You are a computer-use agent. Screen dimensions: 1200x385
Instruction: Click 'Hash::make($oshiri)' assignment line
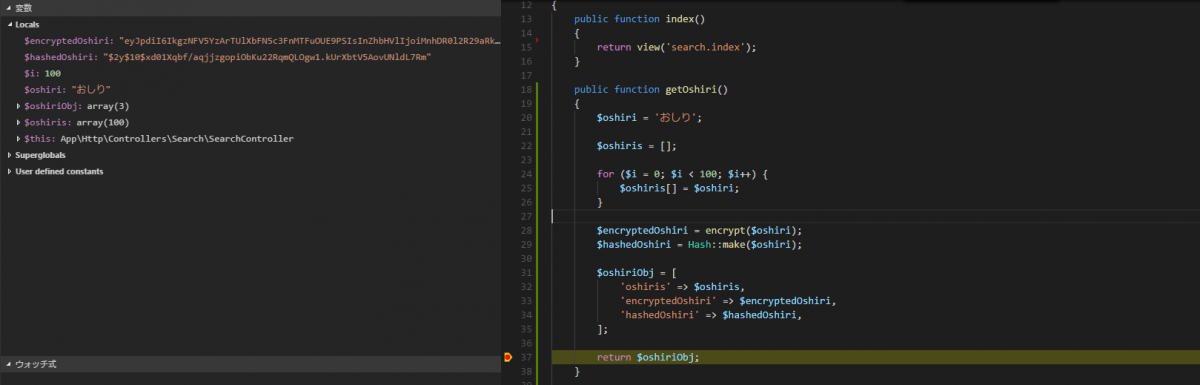(700, 244)
